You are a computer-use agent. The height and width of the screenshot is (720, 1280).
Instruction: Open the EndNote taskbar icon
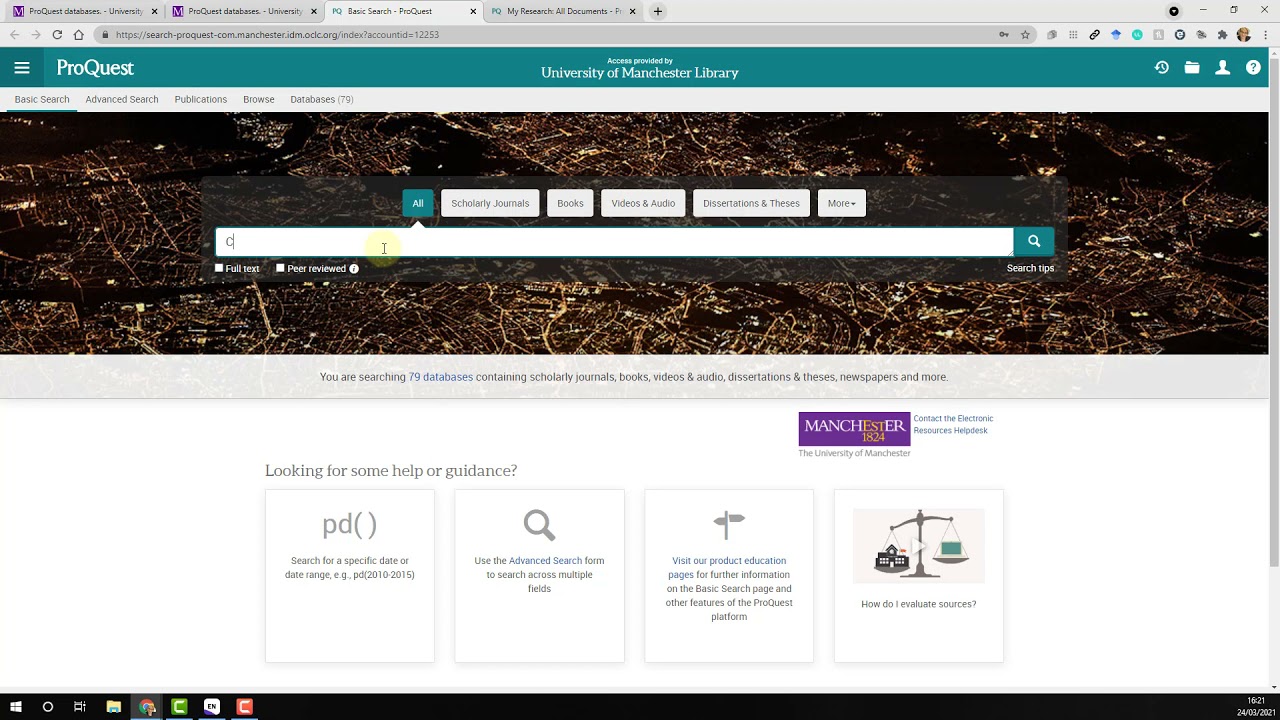click(x=211, y=707)
